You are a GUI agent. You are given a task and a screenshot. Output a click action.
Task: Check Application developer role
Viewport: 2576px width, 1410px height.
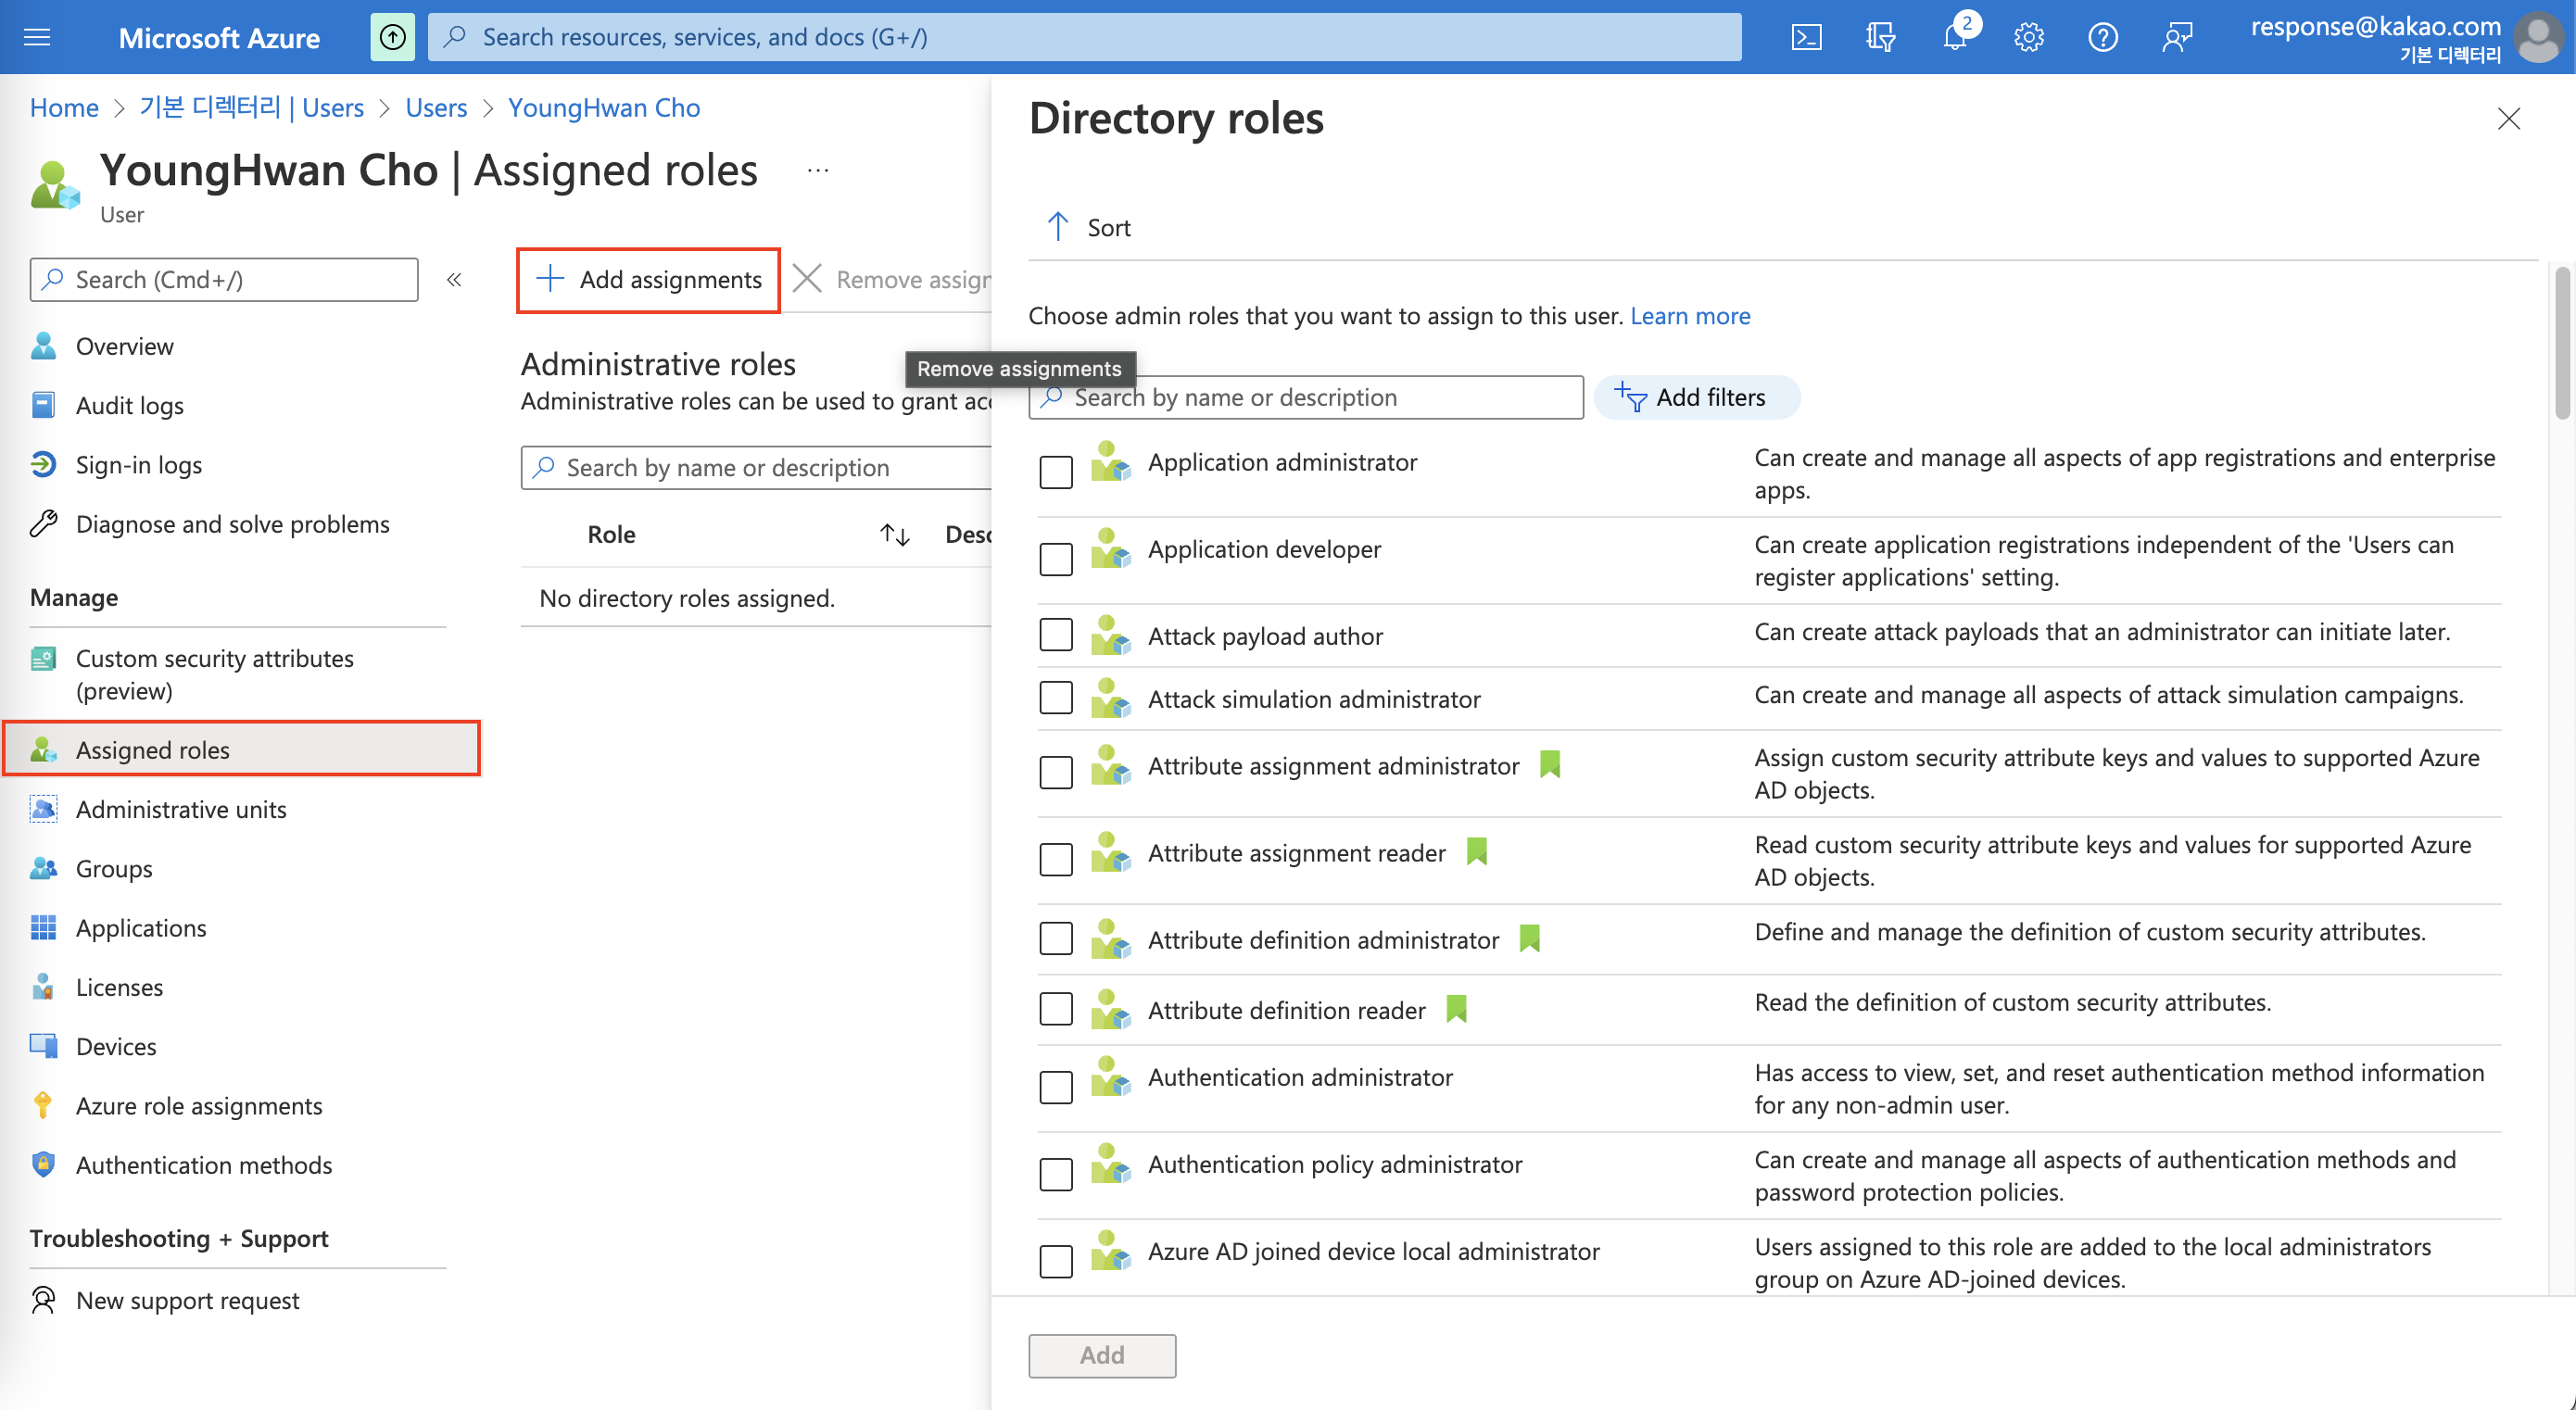[x=1056, y=559]
